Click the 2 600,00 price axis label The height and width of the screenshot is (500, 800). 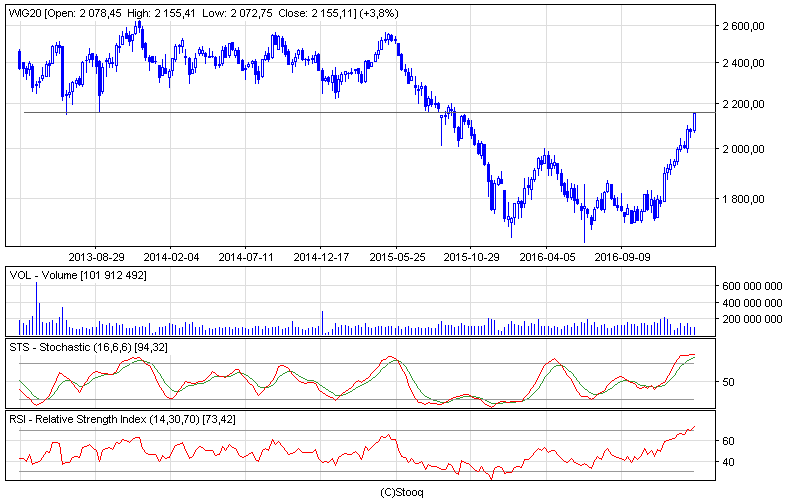coord(743,26)
